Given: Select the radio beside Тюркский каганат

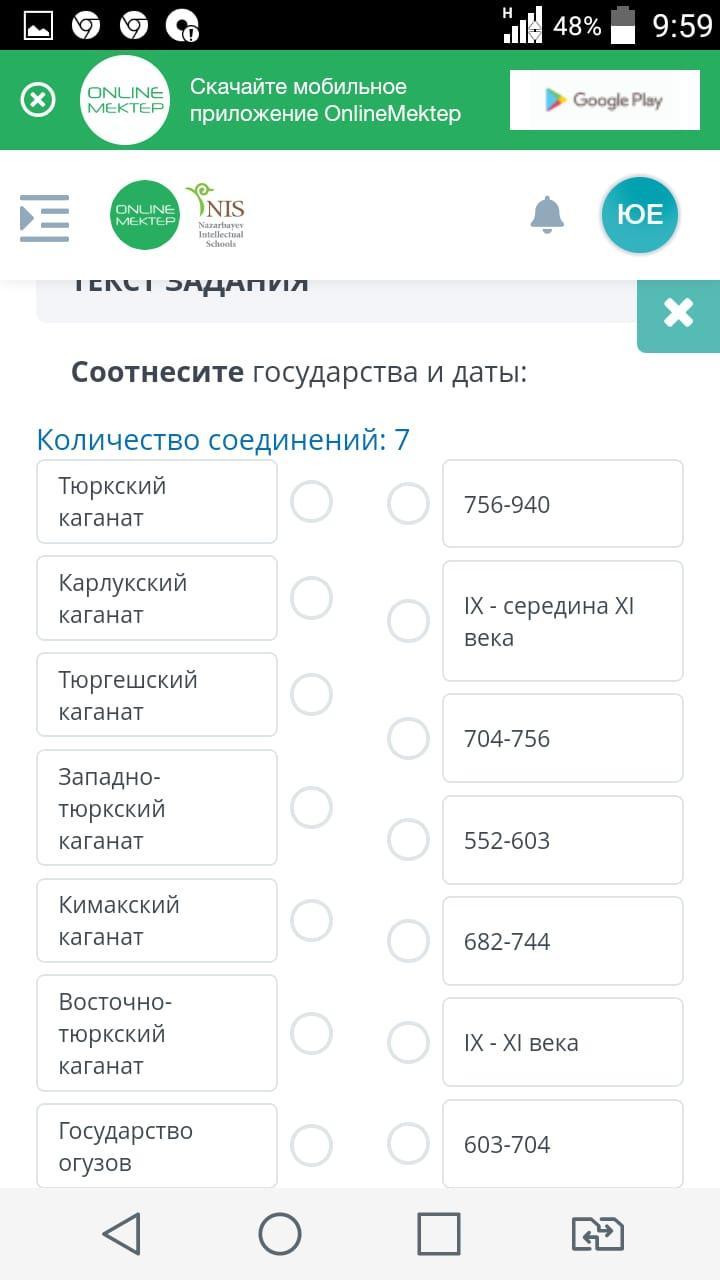Looking at the screenshot, I should (x=311, y=501).
